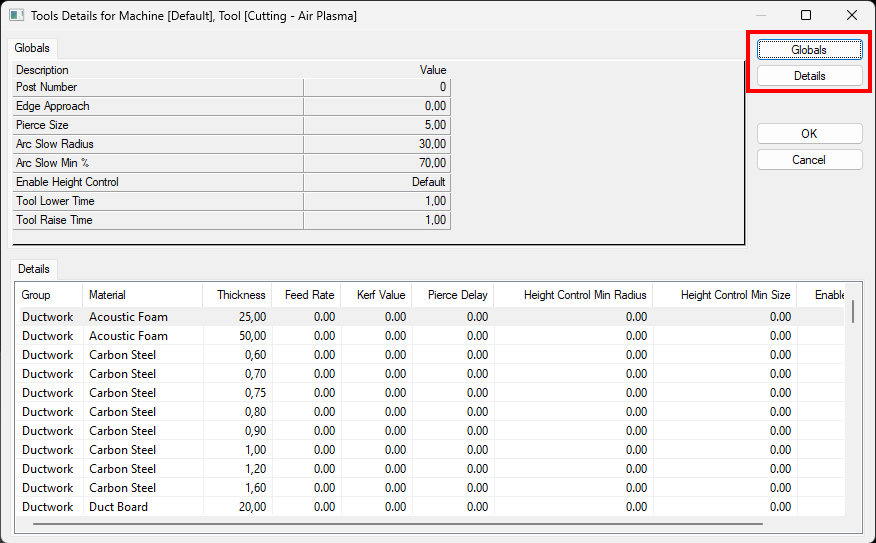
Task: Select the Carbon Steel 1,00 row
Action: [x=432, y=450]
